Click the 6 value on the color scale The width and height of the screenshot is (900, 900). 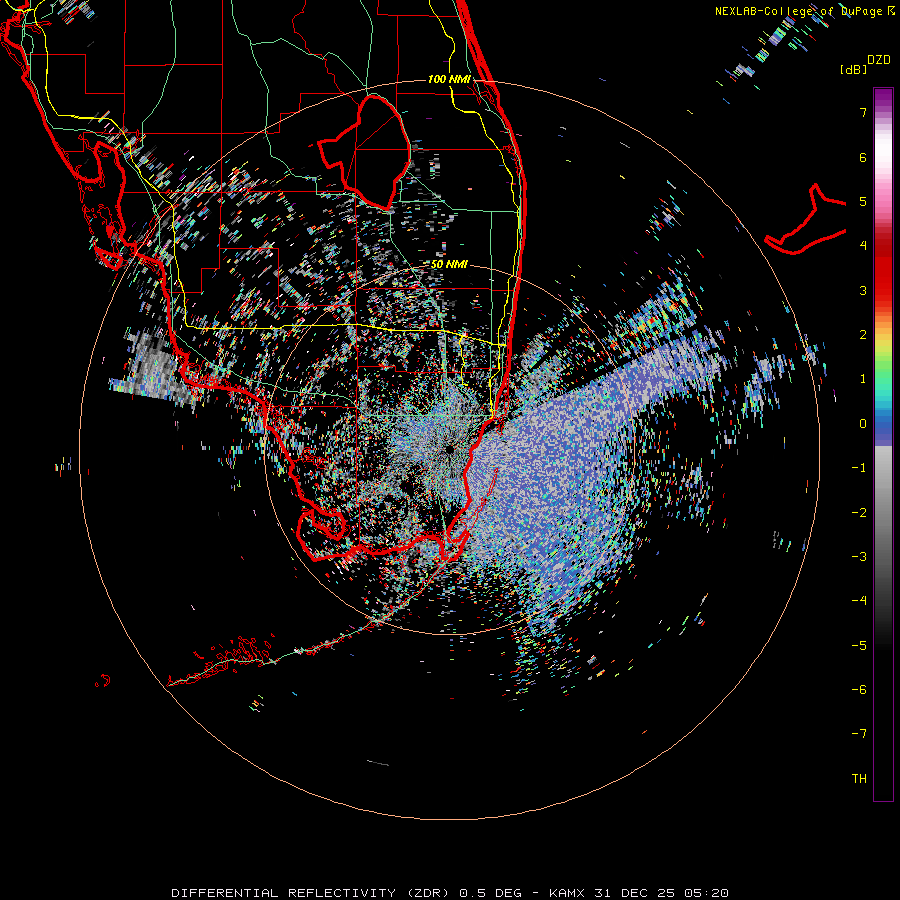click(x=863, y=157)
